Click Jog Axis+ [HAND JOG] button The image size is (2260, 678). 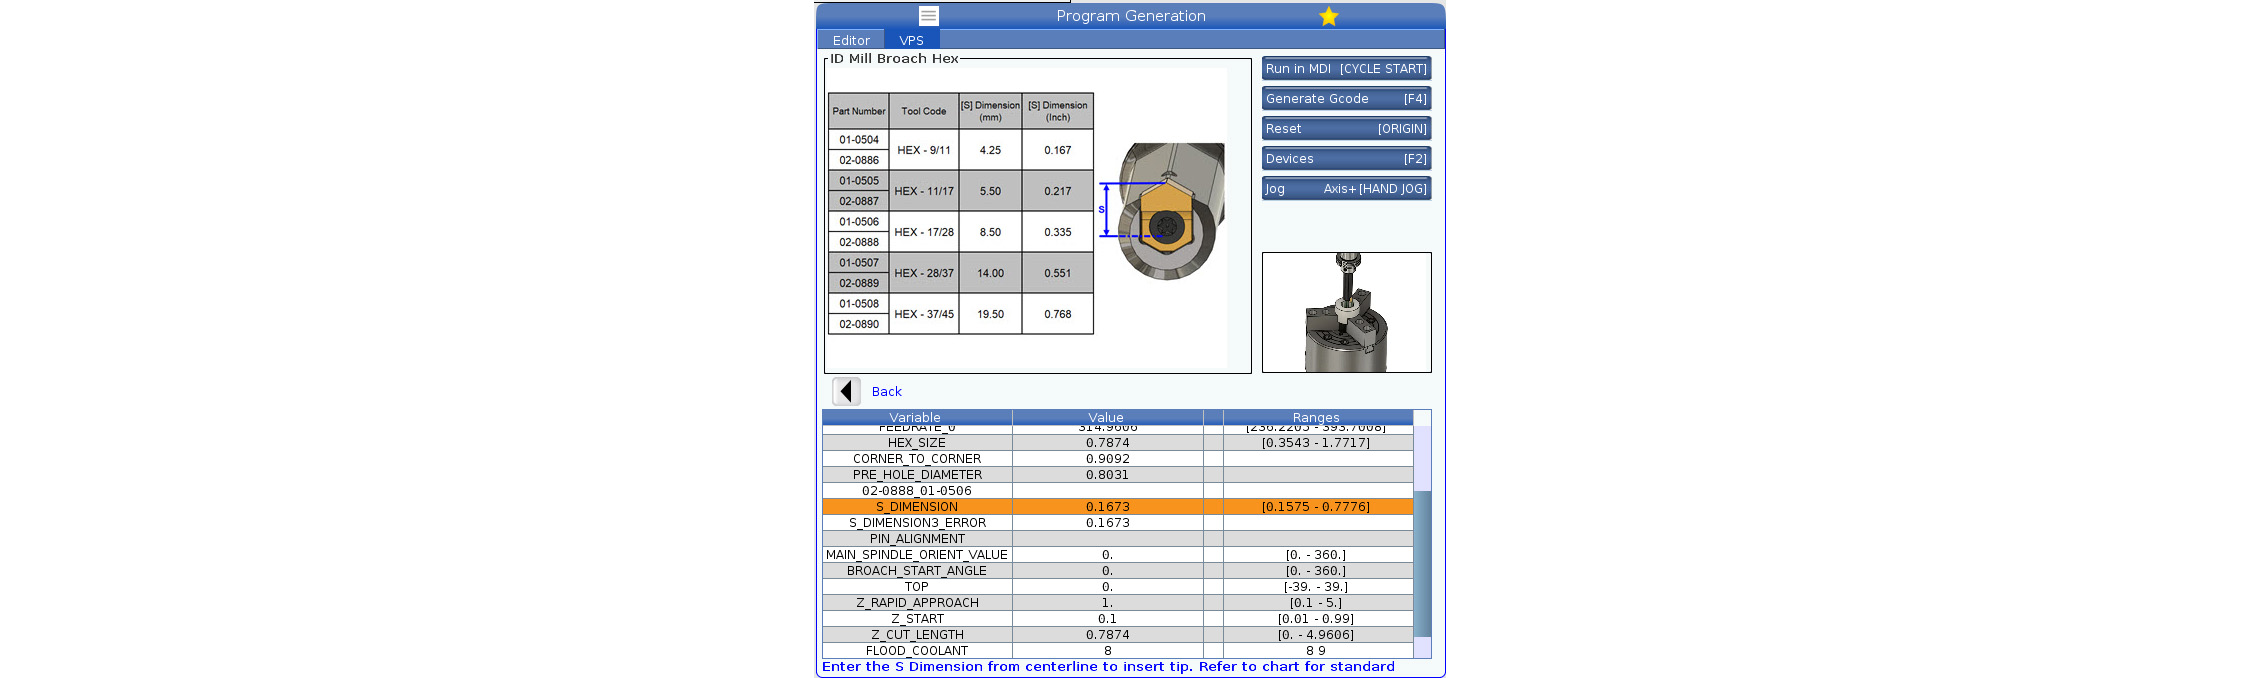[1346, 188]
